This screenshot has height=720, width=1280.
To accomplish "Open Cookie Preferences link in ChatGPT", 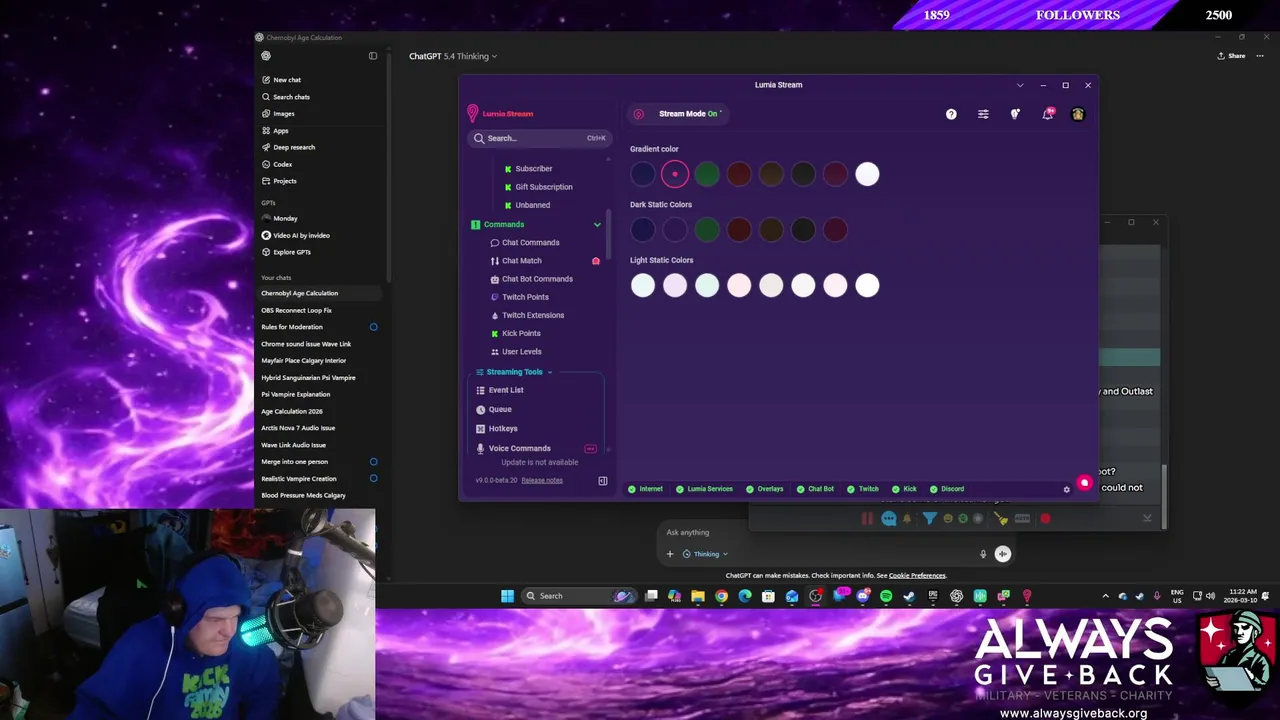I will pyautogui.click(x=917, y=576).
